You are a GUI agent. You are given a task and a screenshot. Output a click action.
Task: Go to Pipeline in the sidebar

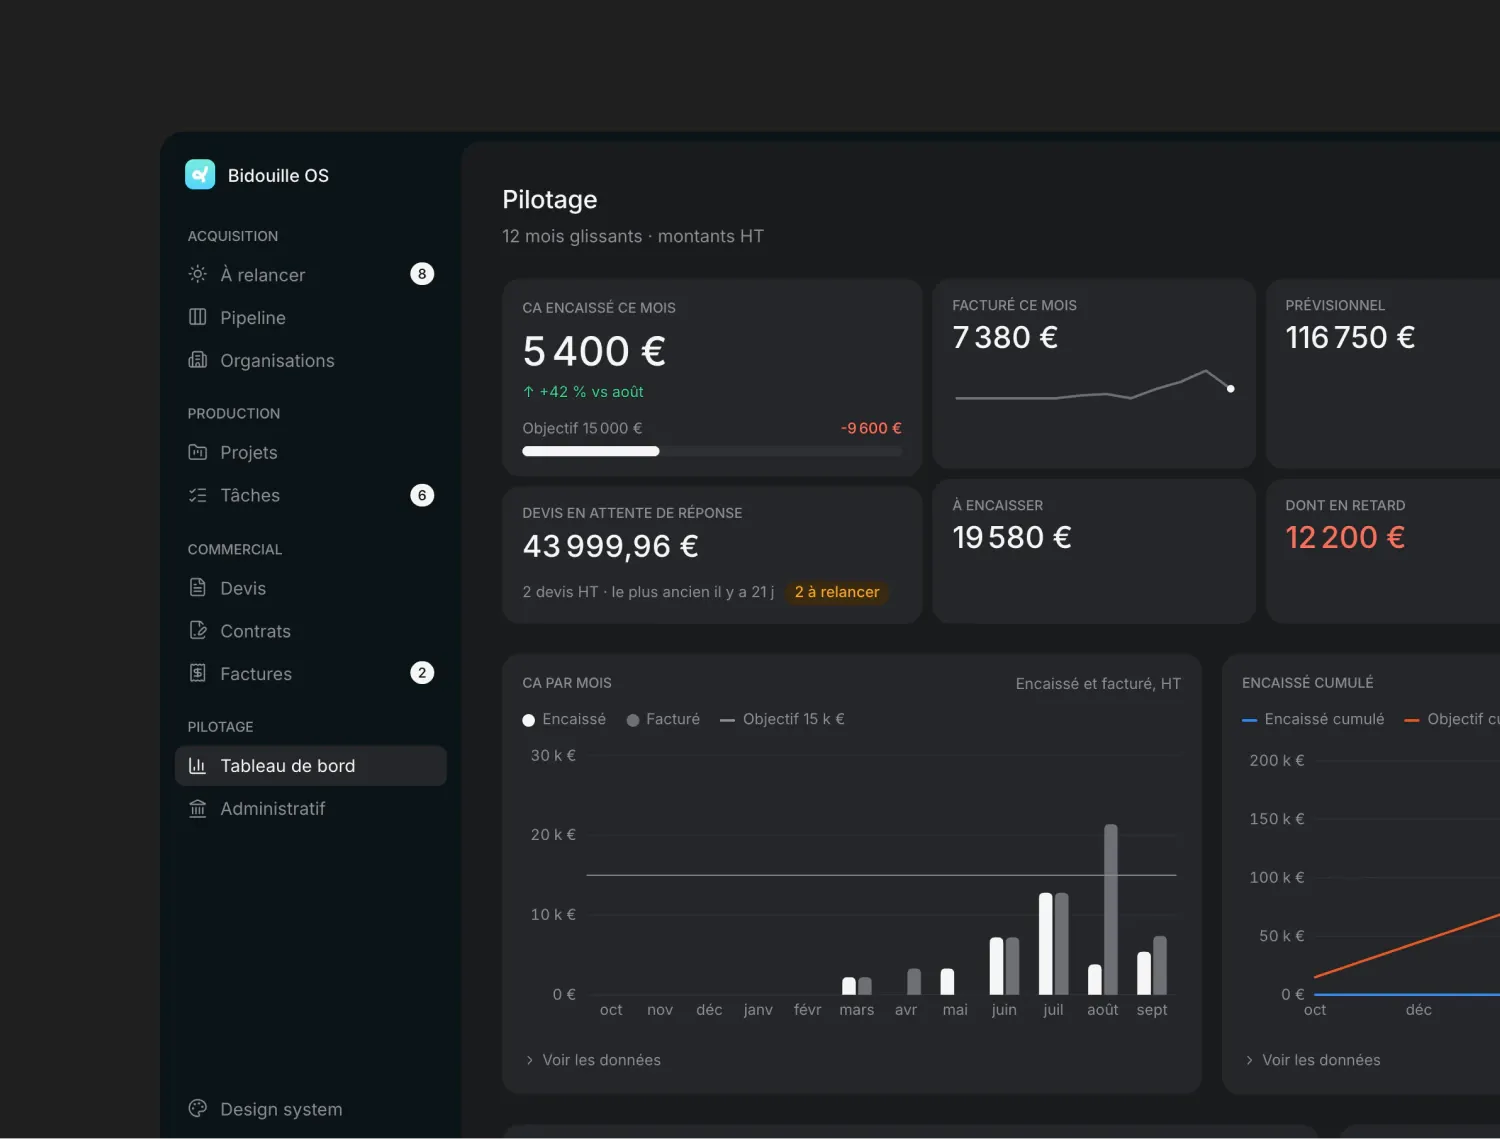tap(311, 317)
